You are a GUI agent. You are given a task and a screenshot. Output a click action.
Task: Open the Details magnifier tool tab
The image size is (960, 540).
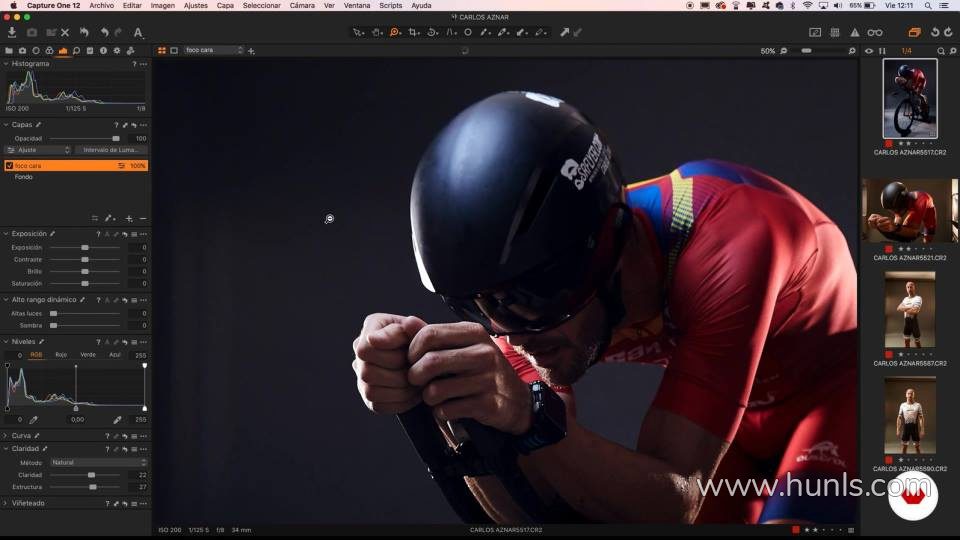[x=77, y=51]
